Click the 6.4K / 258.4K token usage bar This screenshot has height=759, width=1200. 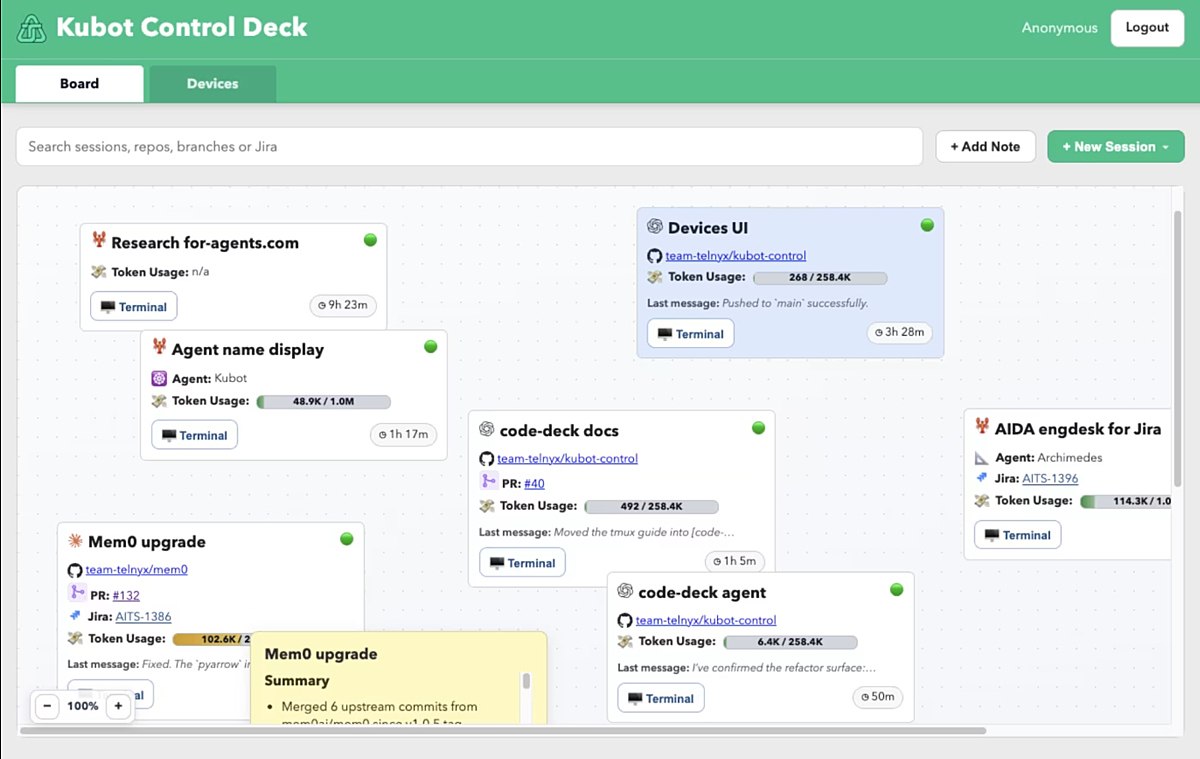(790, 642)
